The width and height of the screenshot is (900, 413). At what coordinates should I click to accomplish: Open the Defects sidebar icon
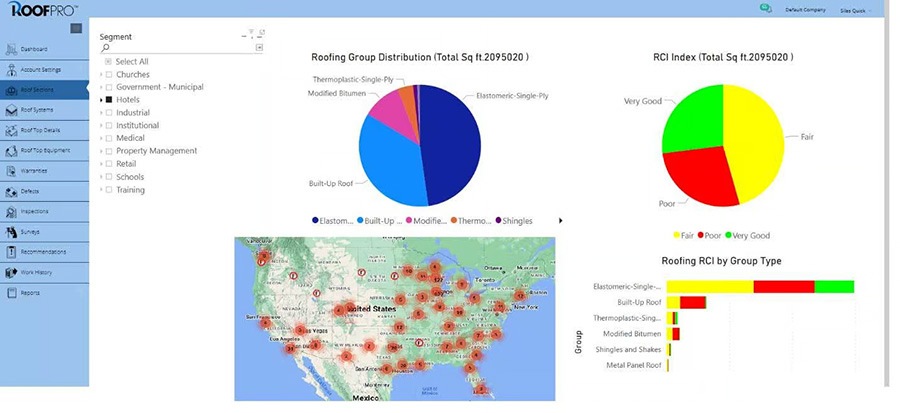(11, 191)
